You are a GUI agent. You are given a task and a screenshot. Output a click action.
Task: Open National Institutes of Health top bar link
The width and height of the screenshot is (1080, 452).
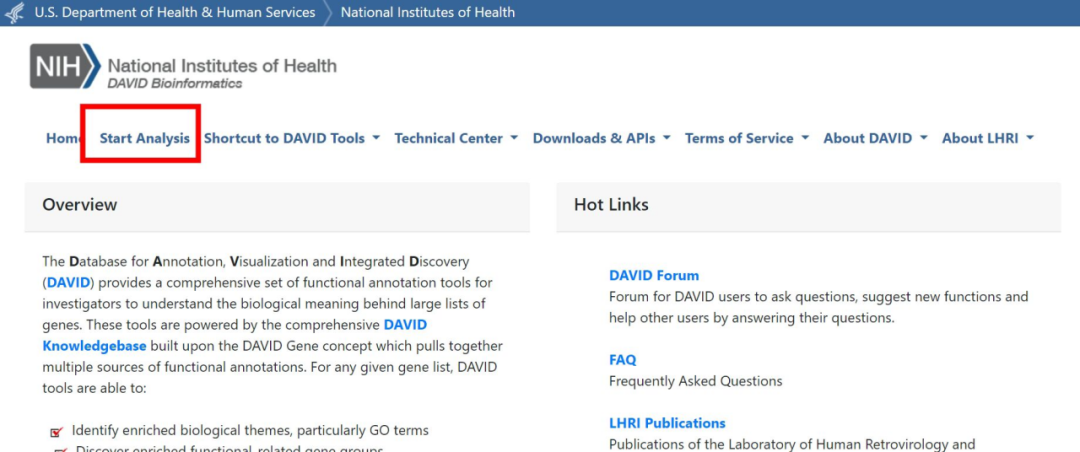pyautogui.click(x=428, y=12)
